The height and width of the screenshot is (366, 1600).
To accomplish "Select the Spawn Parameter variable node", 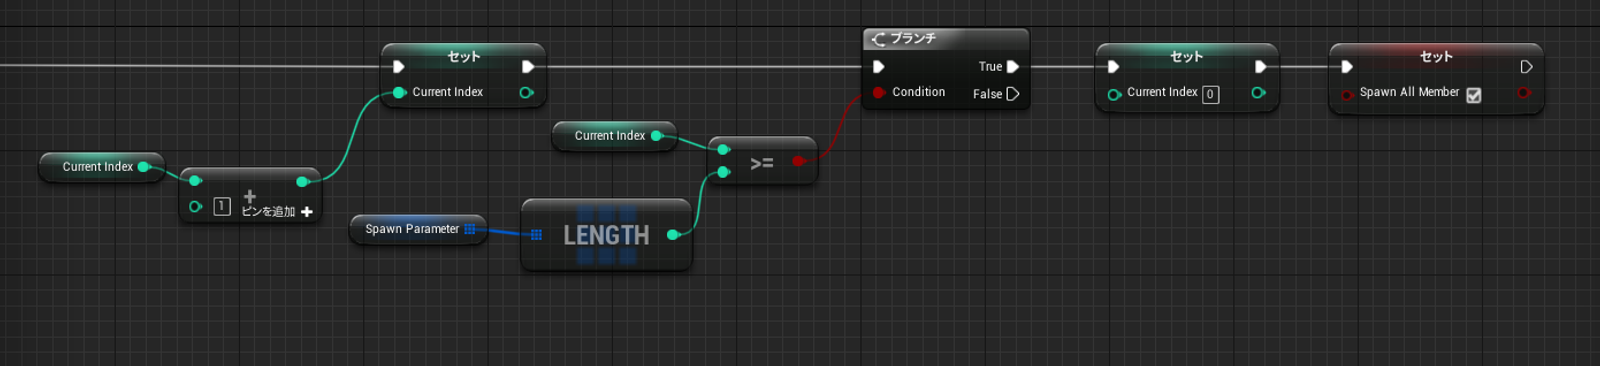I will (418, 229).
